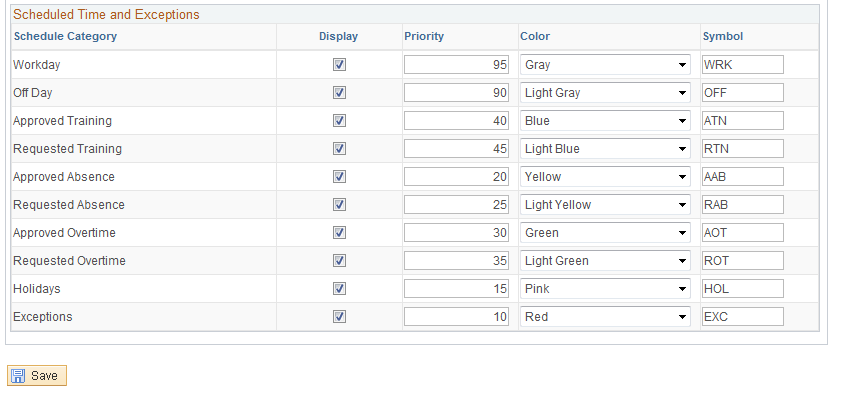Toggle Display checkbox for Approved Overtime
This screenshot has width=861, height=401.
coord(339,233)
